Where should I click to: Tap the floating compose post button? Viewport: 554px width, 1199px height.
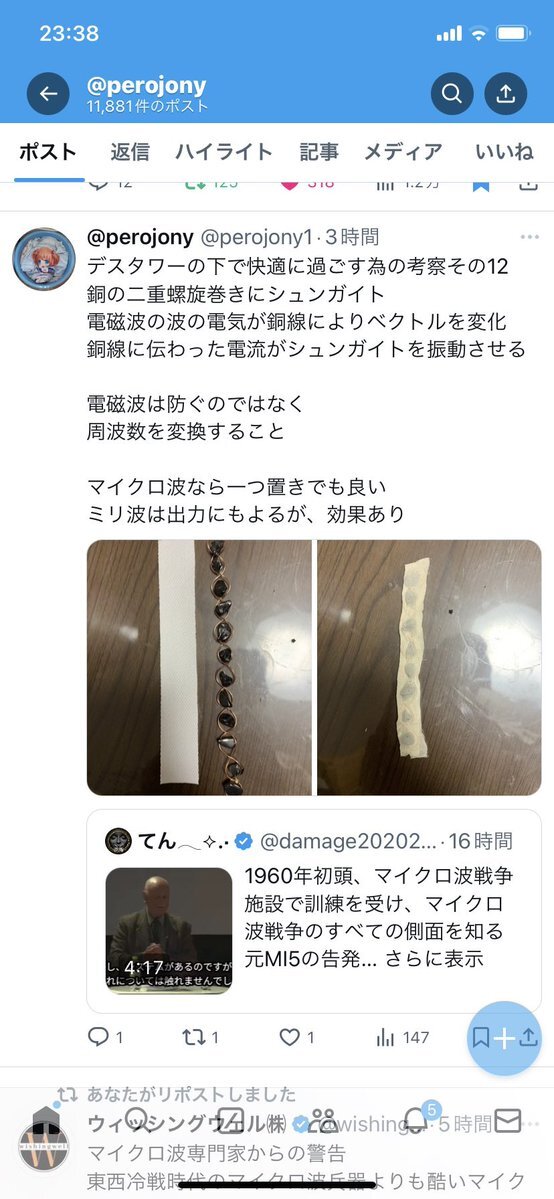tap(503, 1038)
